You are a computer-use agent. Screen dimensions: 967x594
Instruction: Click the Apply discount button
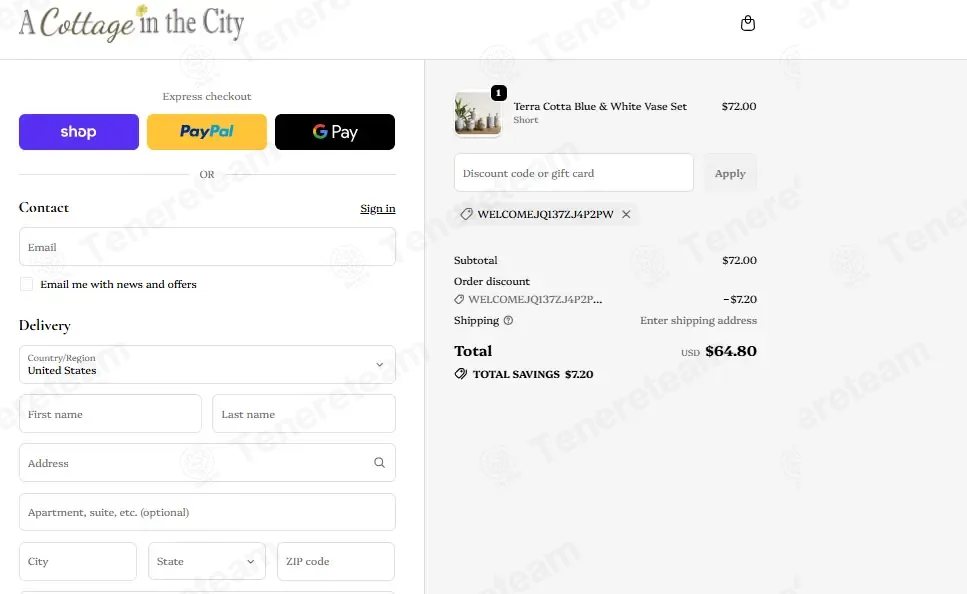[730, 173]
